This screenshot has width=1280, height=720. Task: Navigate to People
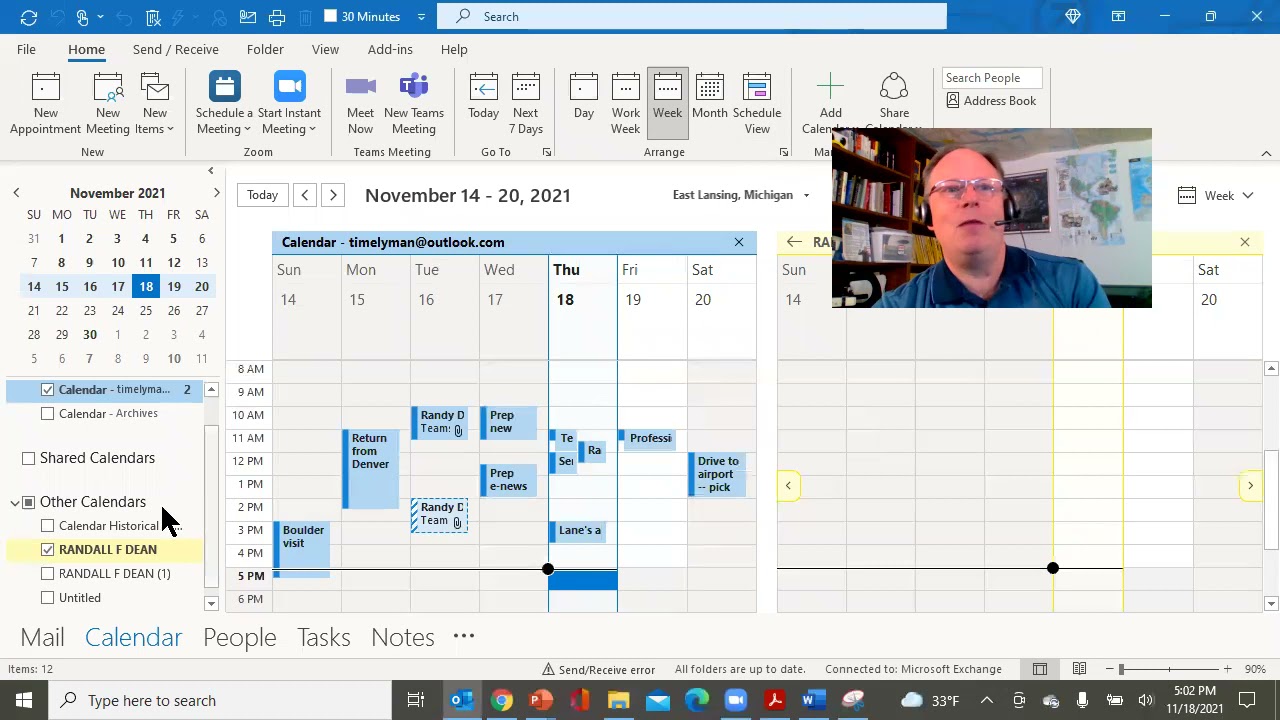point(239,637)
